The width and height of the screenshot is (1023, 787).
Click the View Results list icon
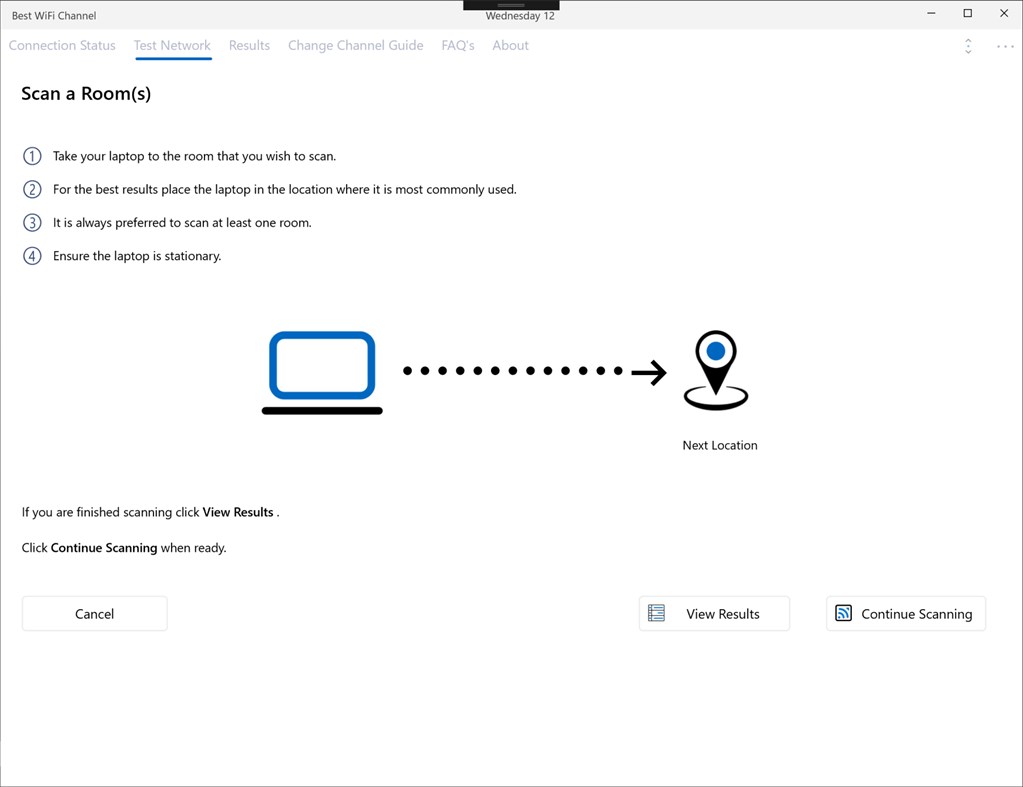point(657,613)
